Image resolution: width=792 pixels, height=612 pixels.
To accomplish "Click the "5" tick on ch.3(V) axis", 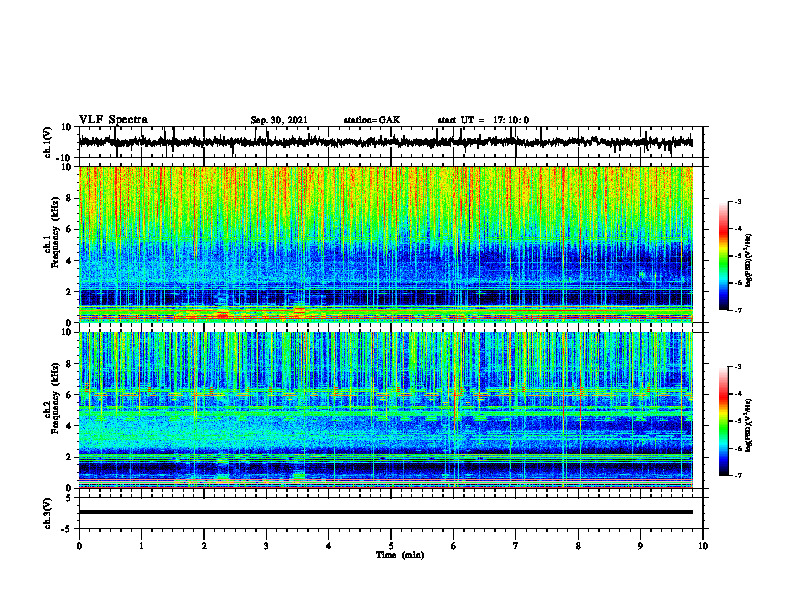I will point(70,497).
